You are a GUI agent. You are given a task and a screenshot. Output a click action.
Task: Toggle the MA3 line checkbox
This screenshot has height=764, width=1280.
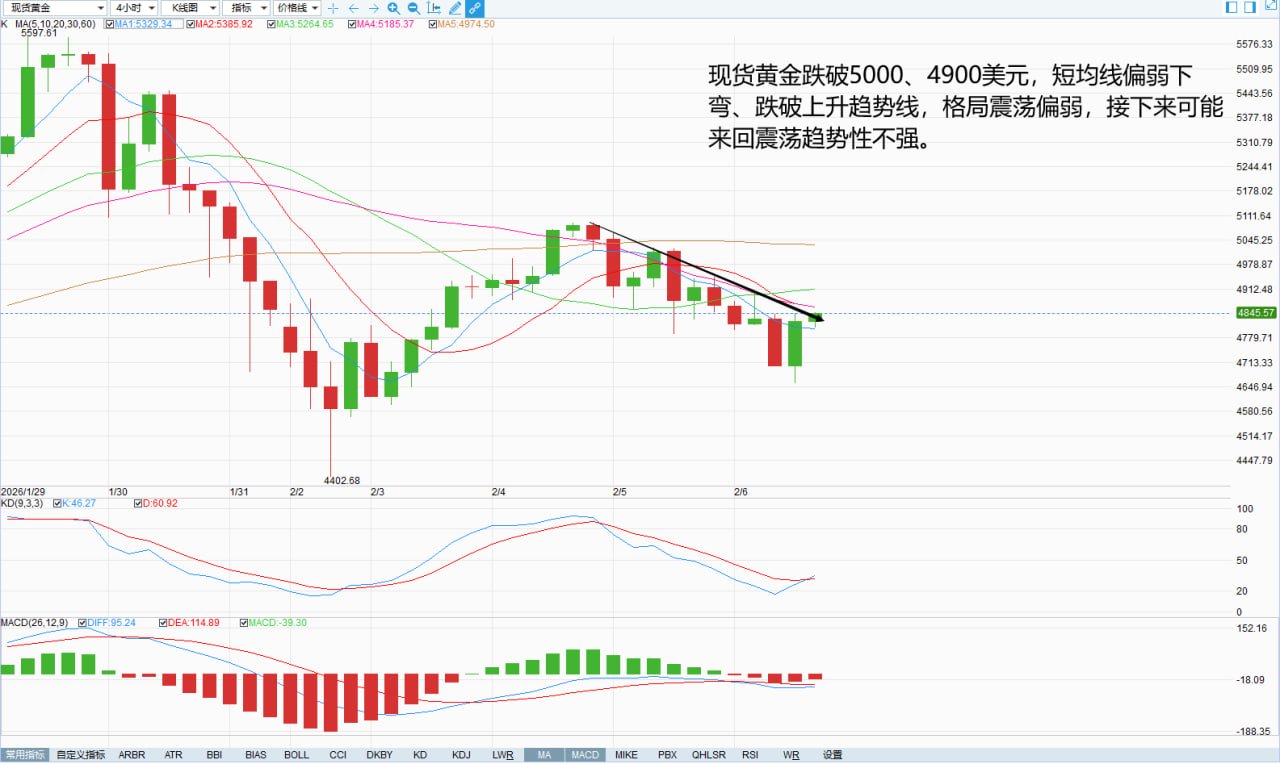click(x=271, y=23)
